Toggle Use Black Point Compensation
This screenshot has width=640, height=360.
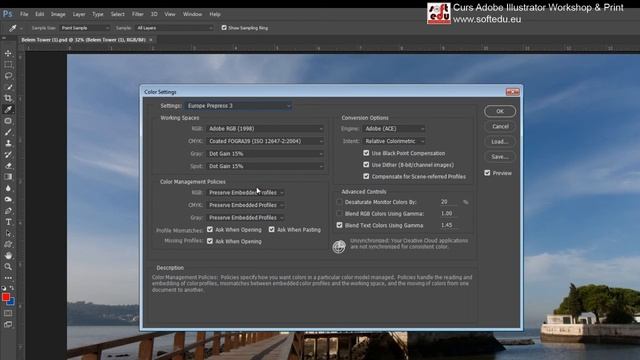point(366,153)
